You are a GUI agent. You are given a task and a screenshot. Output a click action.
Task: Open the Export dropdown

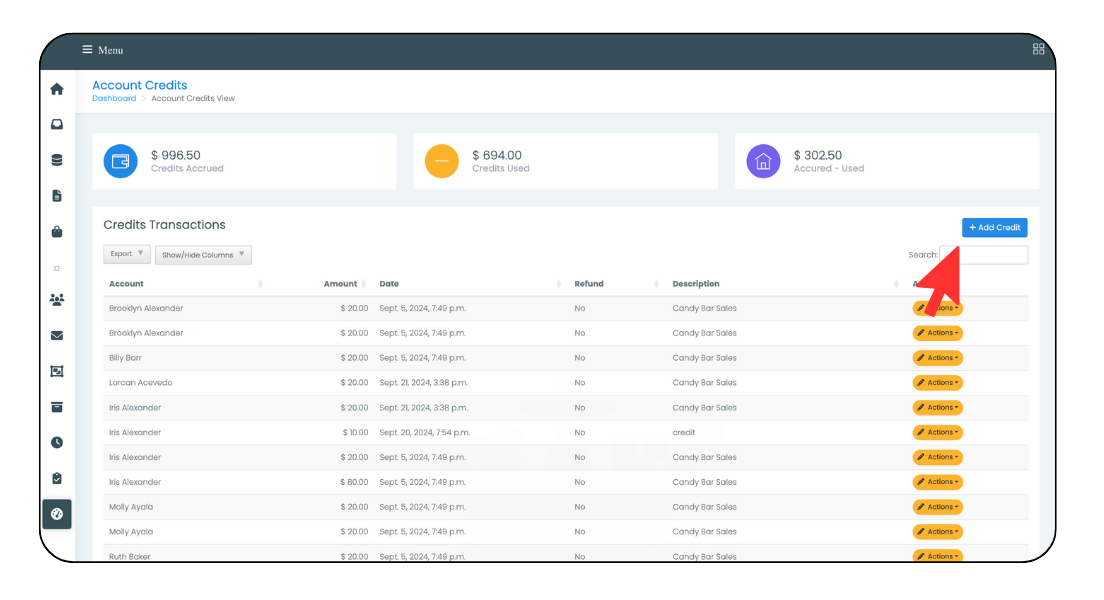127,254
